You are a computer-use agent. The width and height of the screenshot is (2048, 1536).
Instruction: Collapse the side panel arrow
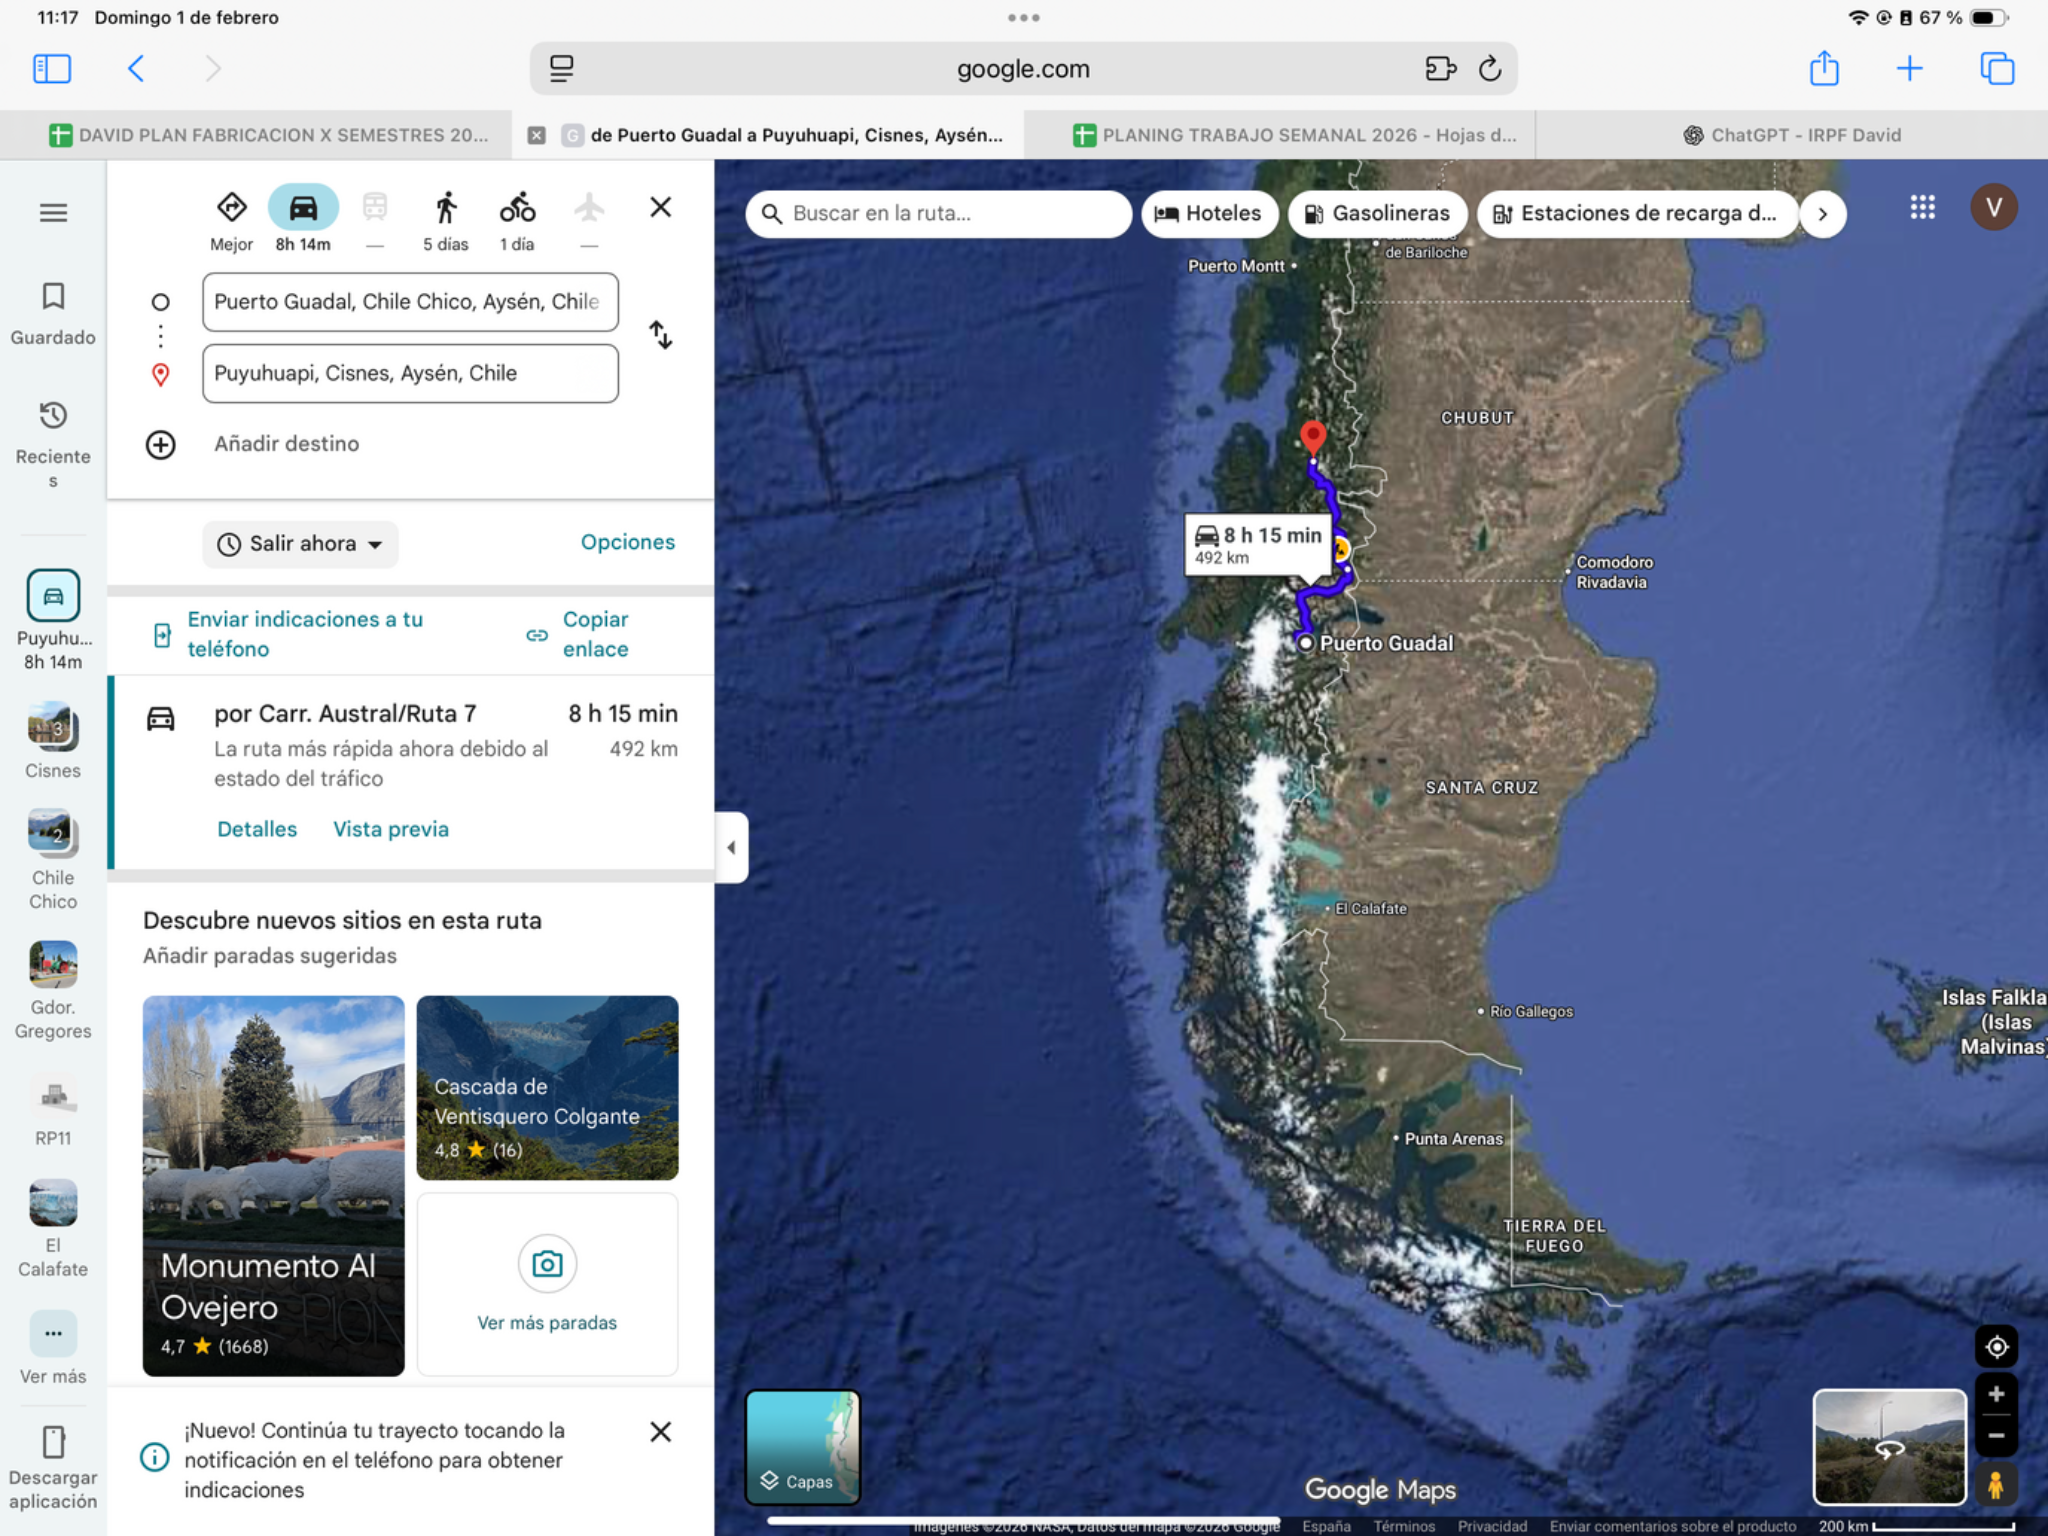pos(731,848)
